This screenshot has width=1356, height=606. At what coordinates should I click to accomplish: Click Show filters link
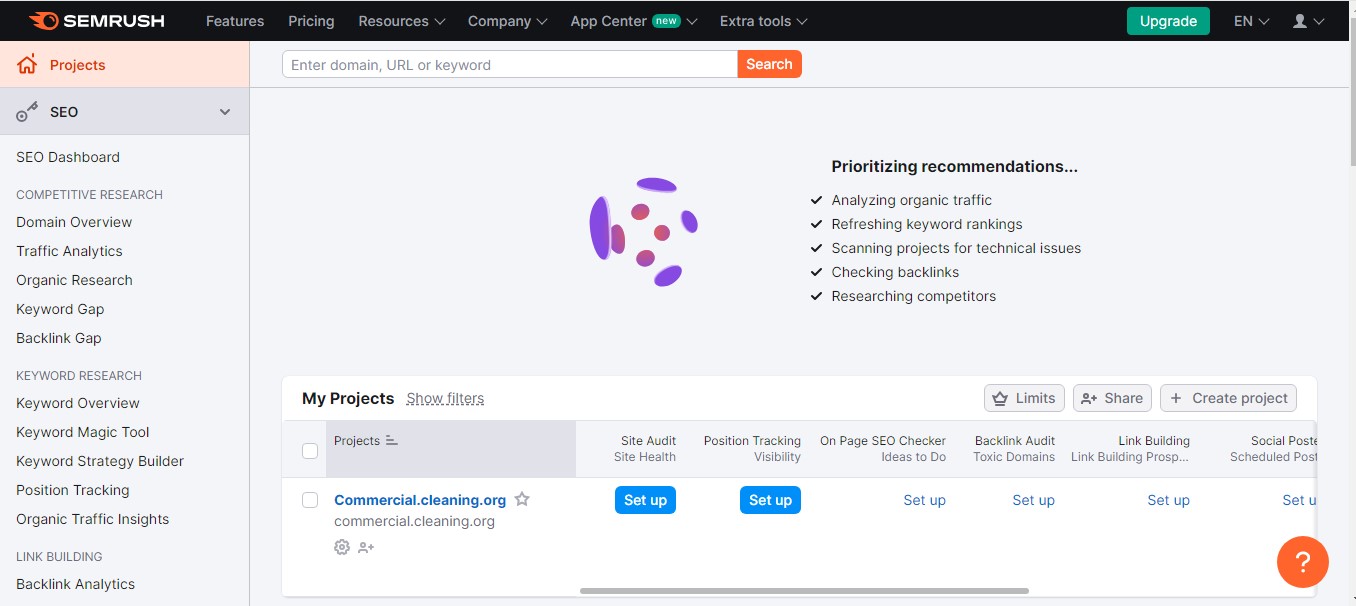445,398
